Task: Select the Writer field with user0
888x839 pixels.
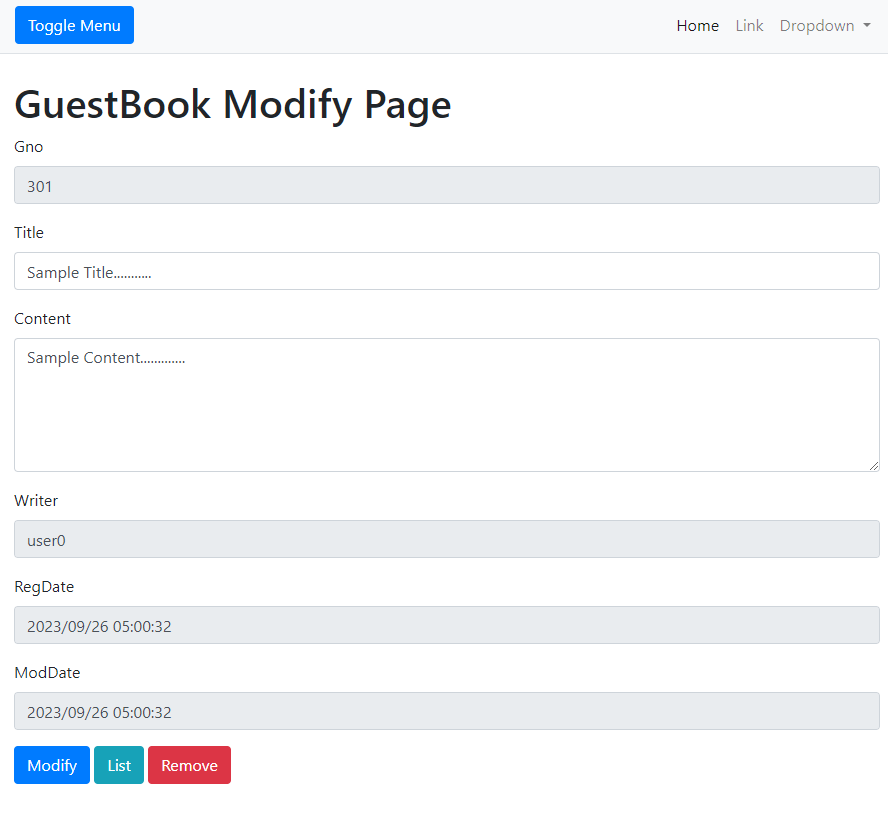Action: click(x=446, y=539)
